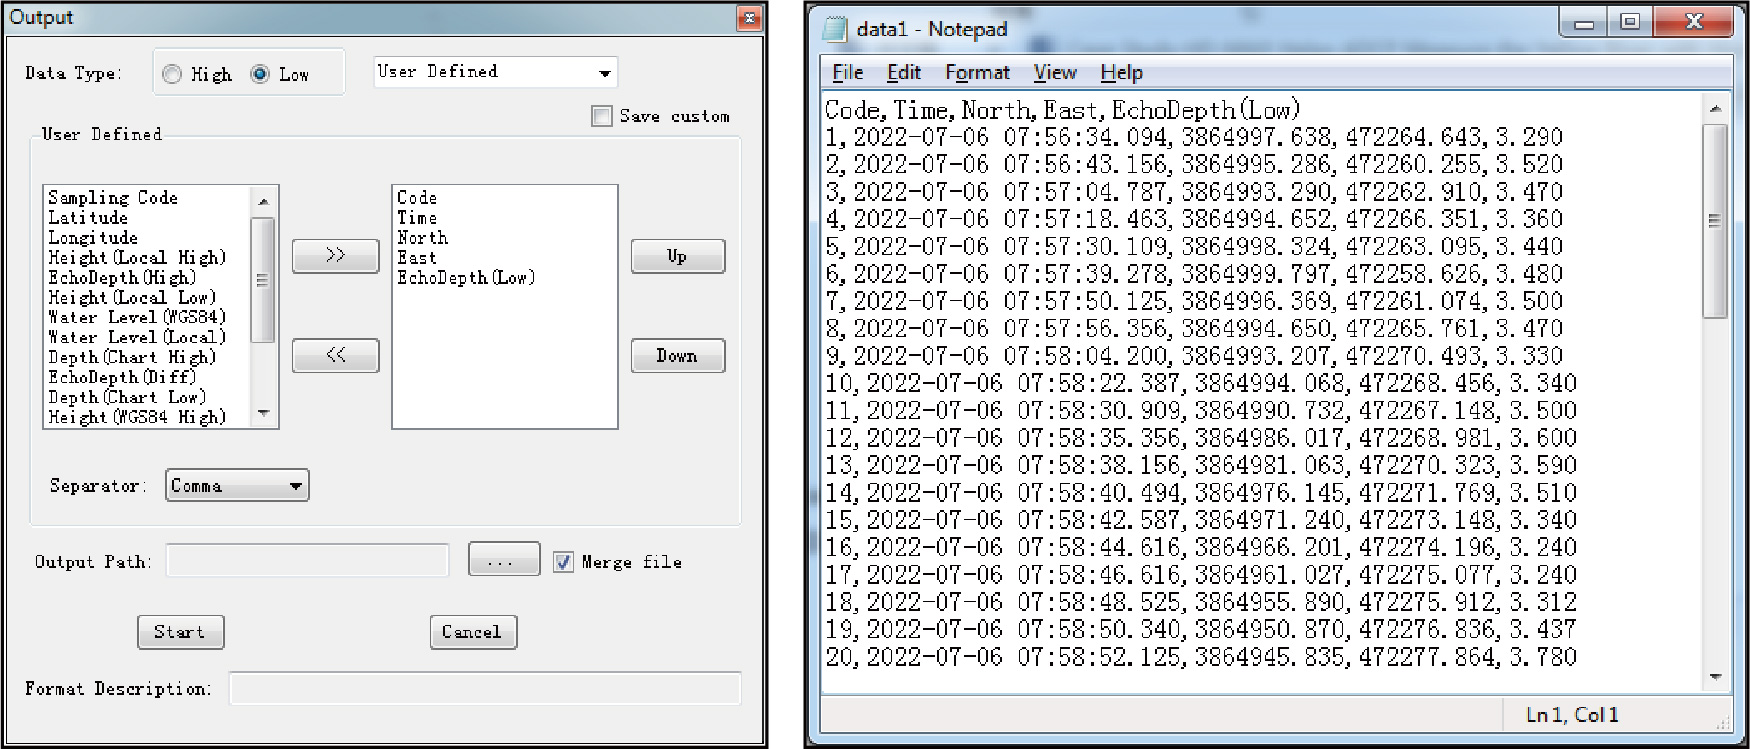1750x749 pixels.
Task: Click the >> add field button
Action: (336, 256)
